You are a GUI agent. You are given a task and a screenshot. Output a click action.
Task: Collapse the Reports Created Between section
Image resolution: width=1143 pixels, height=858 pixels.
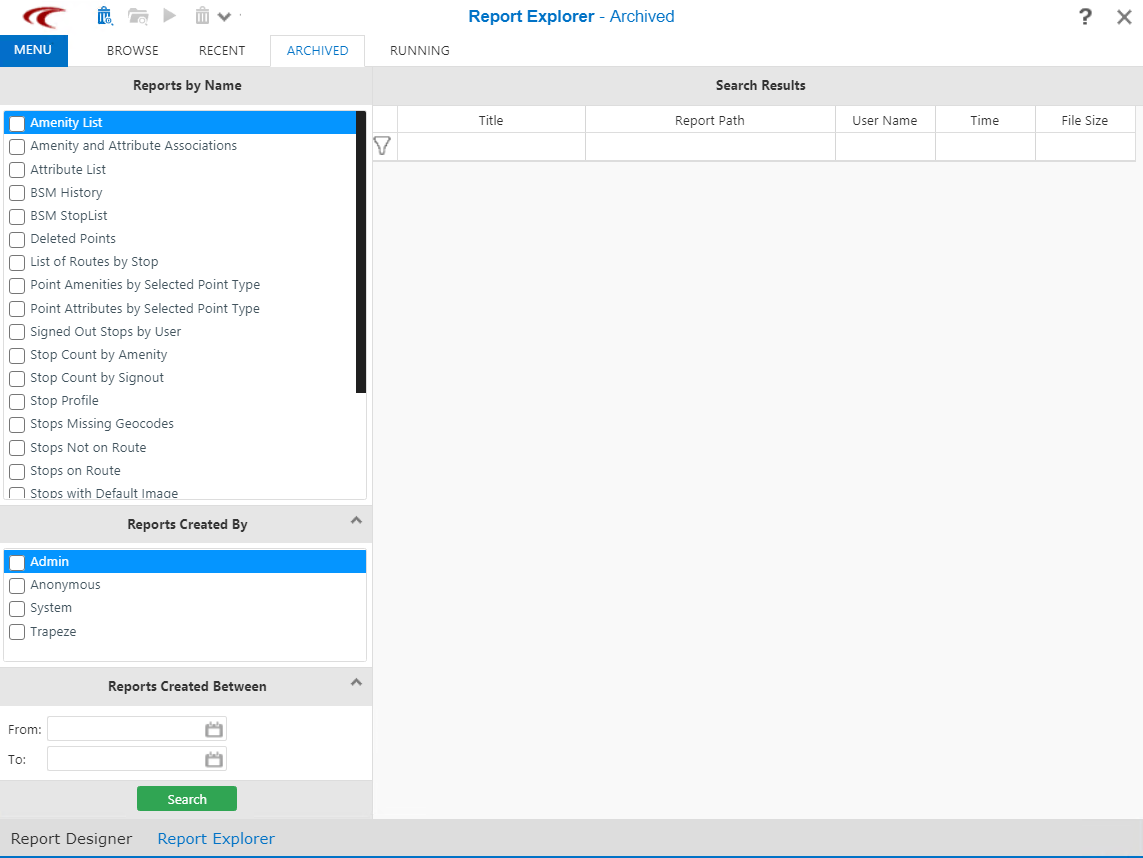[x=355, y=683]
